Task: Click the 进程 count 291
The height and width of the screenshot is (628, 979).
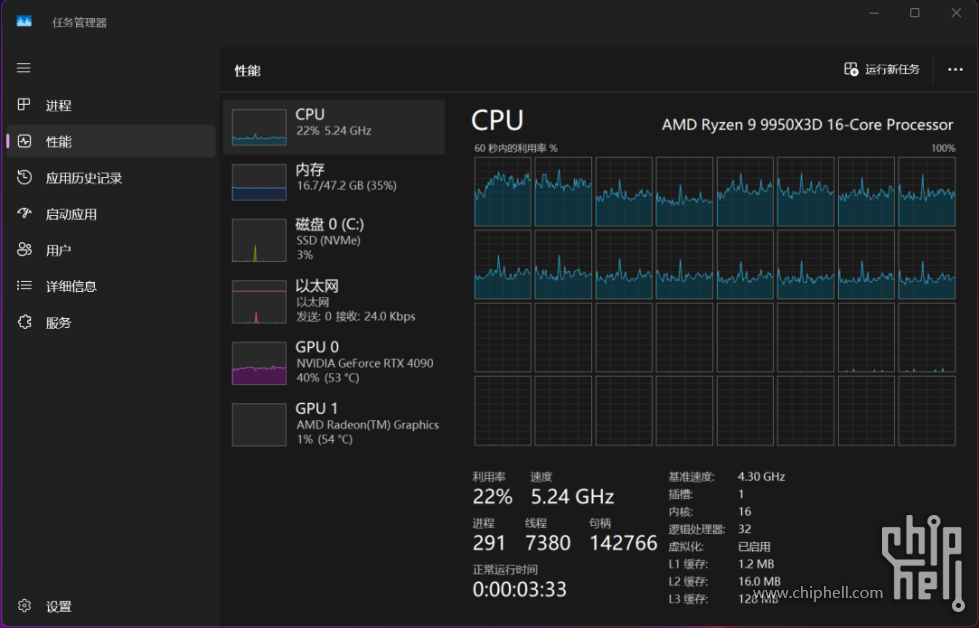Action: point(489,543)
